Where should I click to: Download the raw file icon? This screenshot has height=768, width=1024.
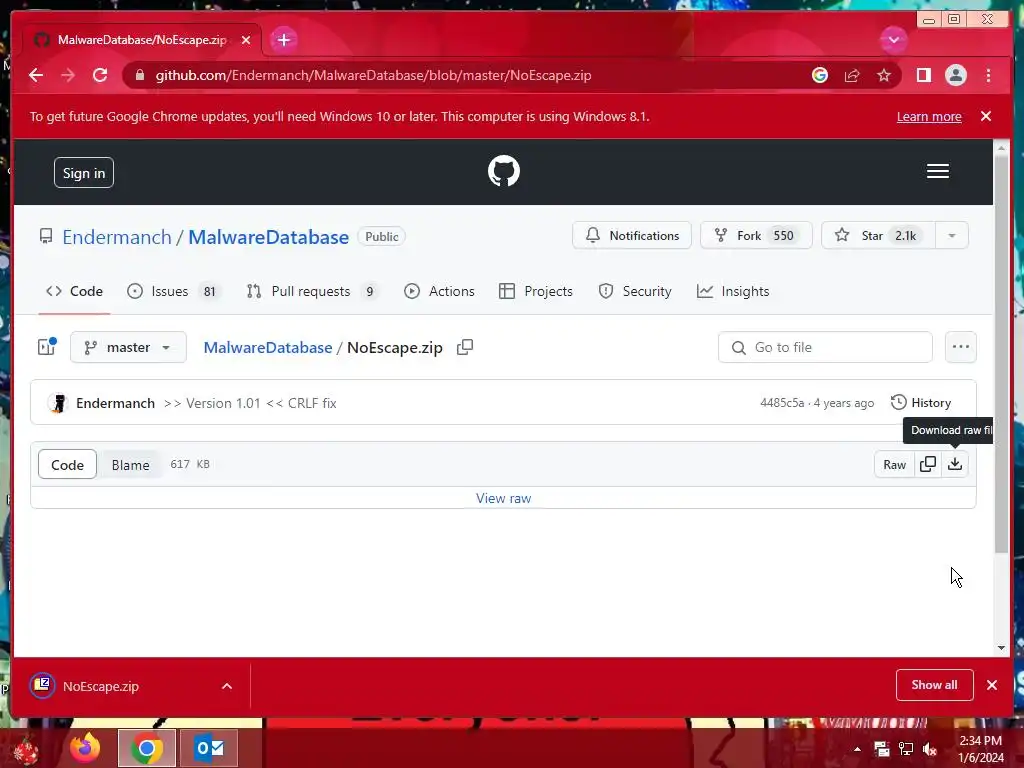955,464
